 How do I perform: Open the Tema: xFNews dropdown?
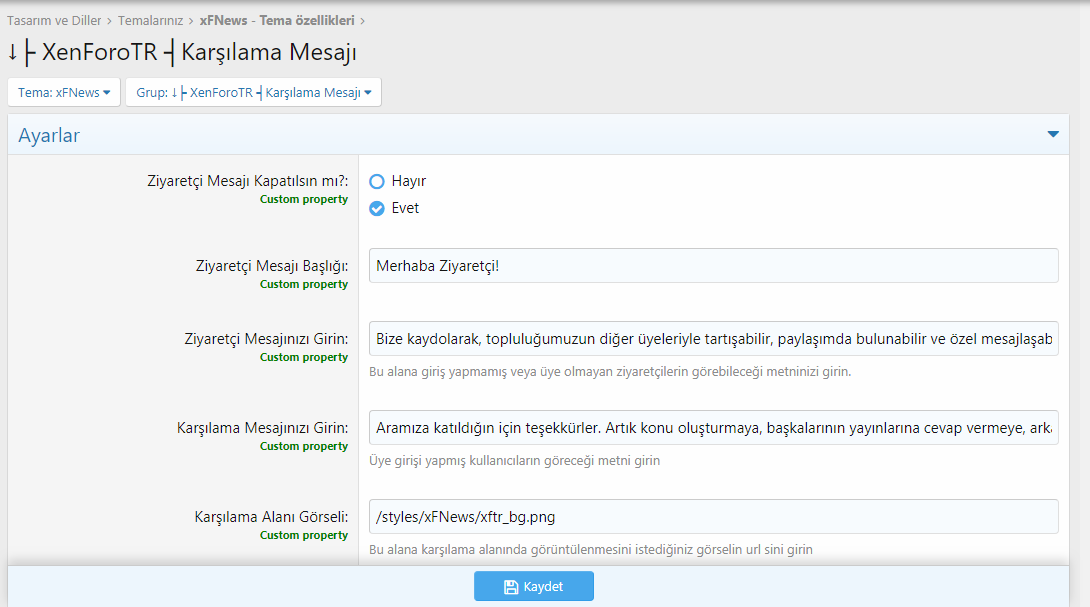(64, 92)
